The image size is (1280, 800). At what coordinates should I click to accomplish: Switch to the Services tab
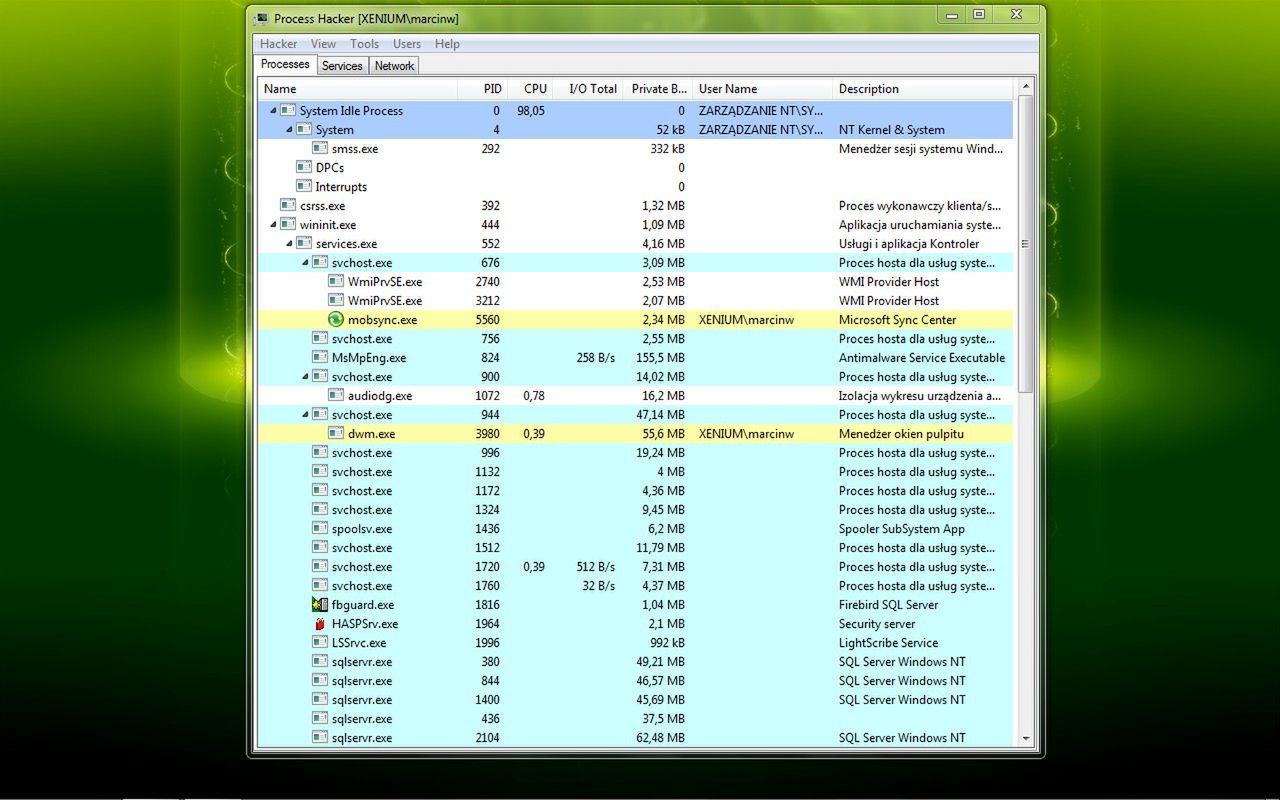tap(342, 66)
